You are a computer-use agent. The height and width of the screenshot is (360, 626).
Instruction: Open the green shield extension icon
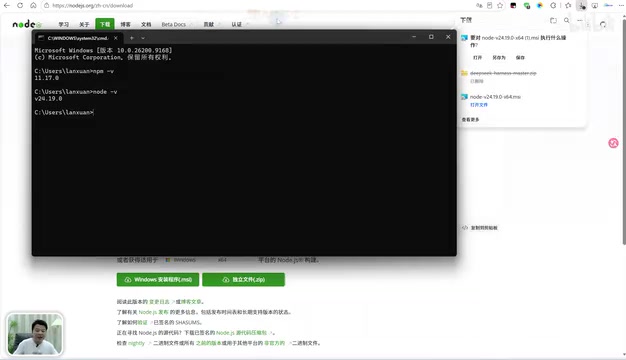pyautogui.click(x=527, y=6)
